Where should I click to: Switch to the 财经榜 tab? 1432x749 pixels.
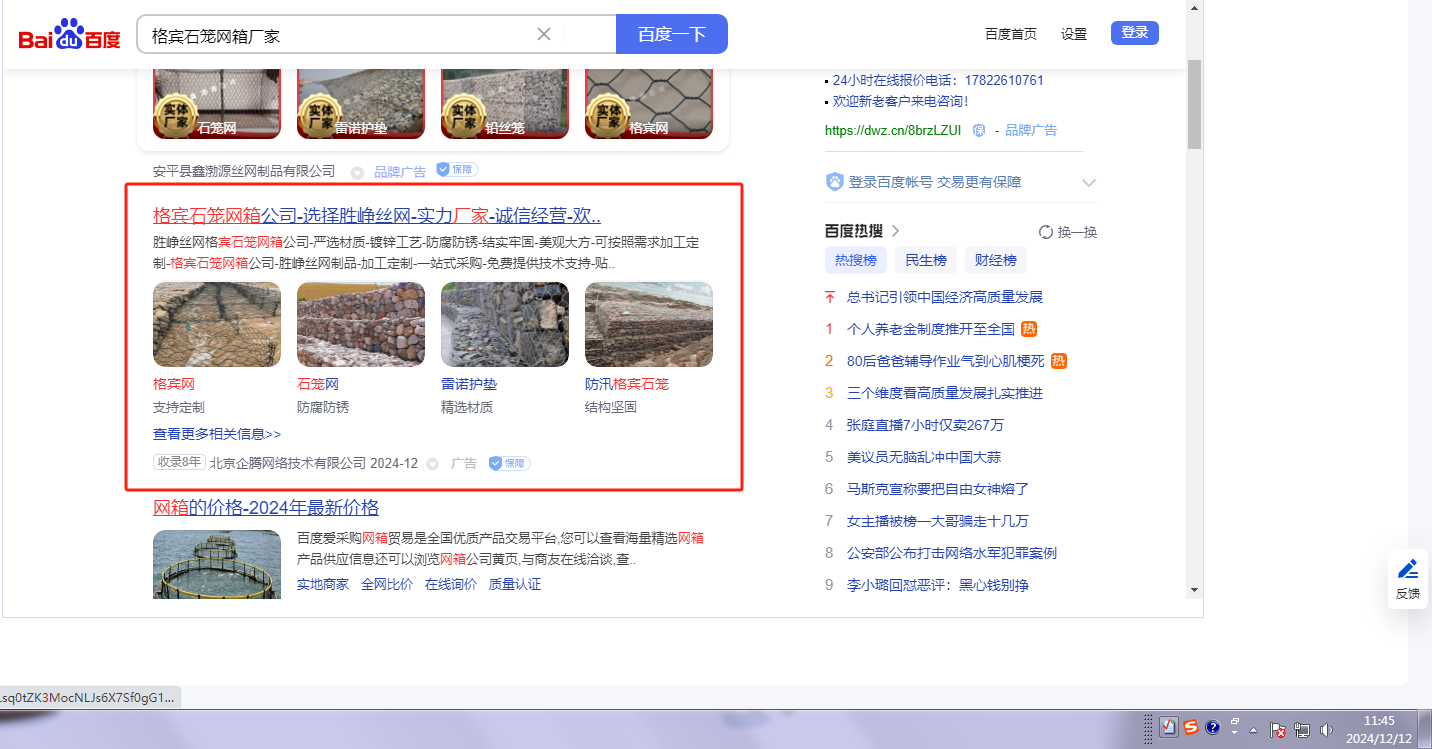[x=996, y=260]
